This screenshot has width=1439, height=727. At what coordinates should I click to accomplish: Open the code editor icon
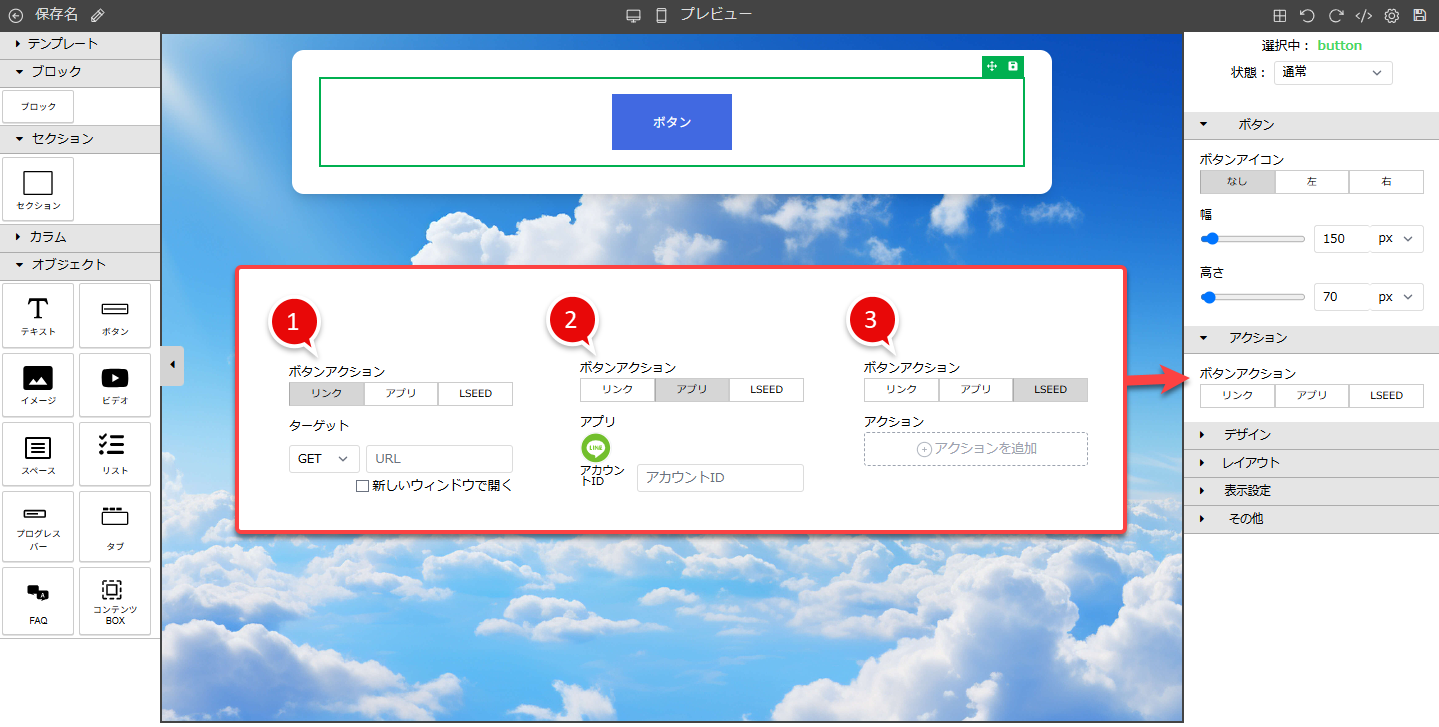(x=1363, y=15)
